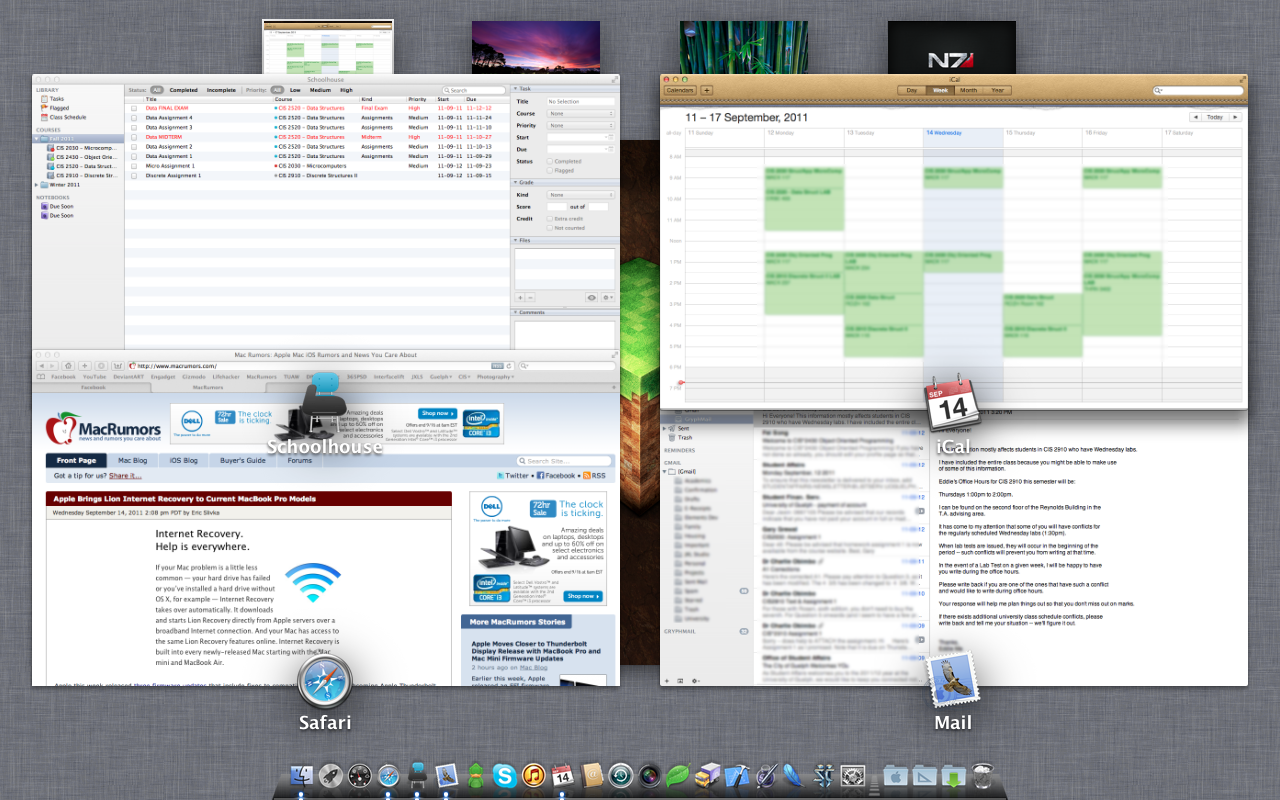The height and width of the screenshot is (800, 1280).
Task: Open Schoolhouse chair icon in the Dock
Action: tap(418, 775)
